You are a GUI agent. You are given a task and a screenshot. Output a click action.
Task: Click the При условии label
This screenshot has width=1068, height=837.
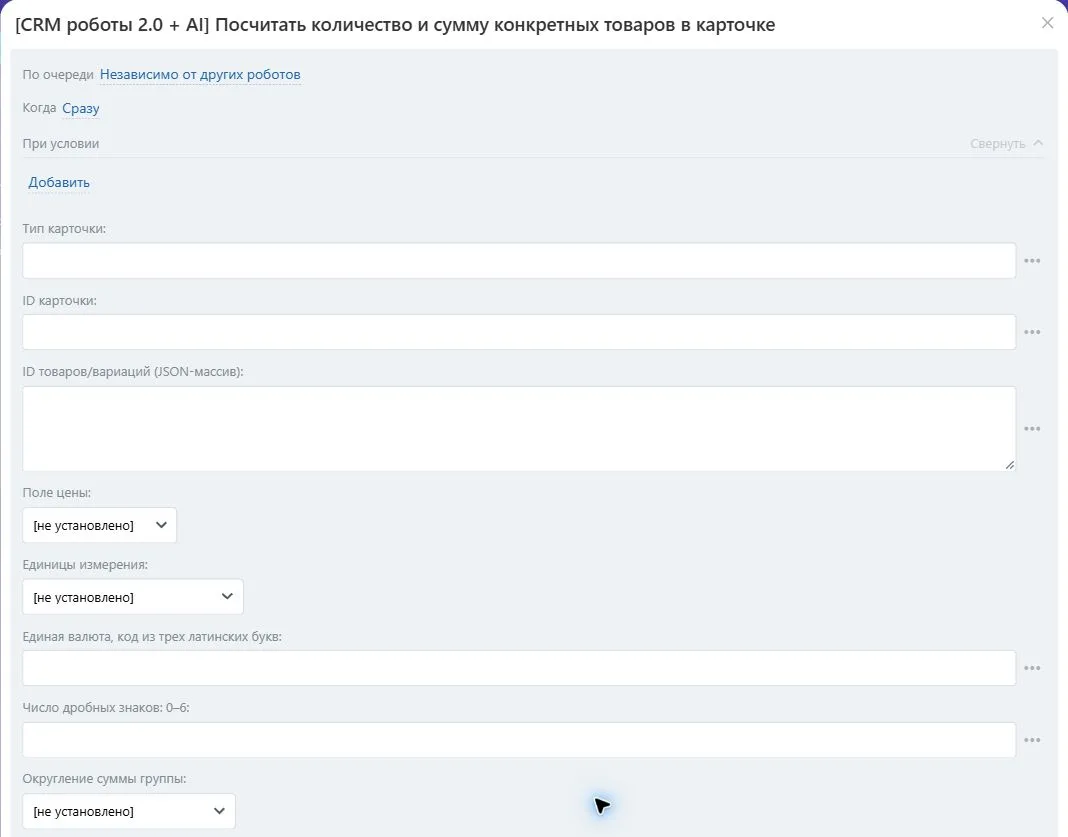click(61, 144)
